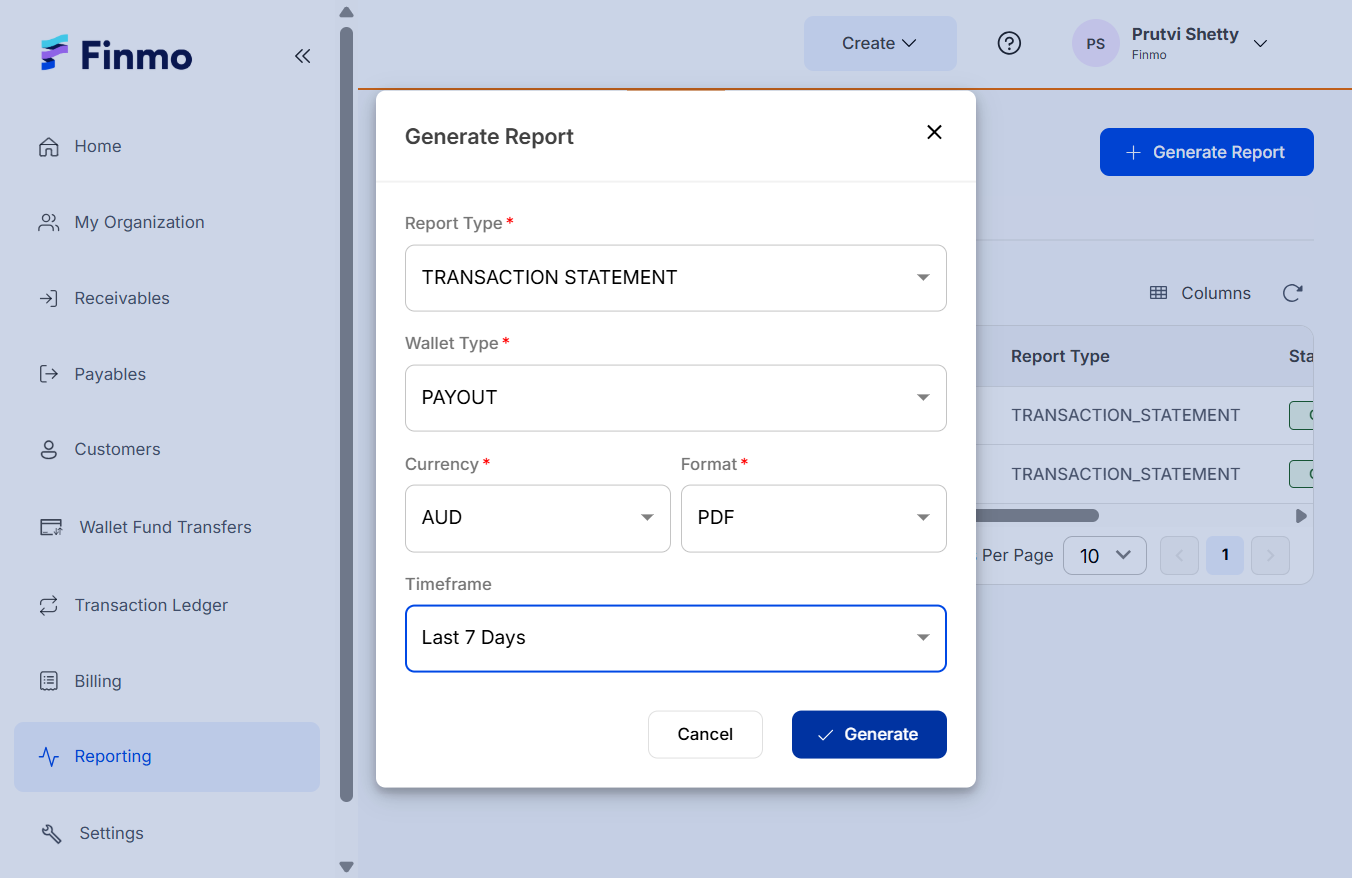Click the table's right scroll arrow

1301,517
